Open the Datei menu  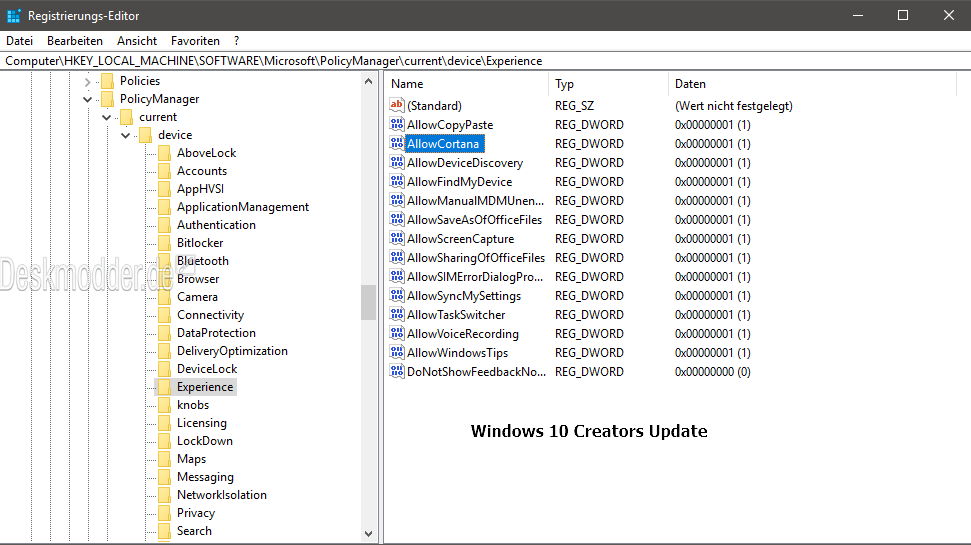[x=19, y=41]
